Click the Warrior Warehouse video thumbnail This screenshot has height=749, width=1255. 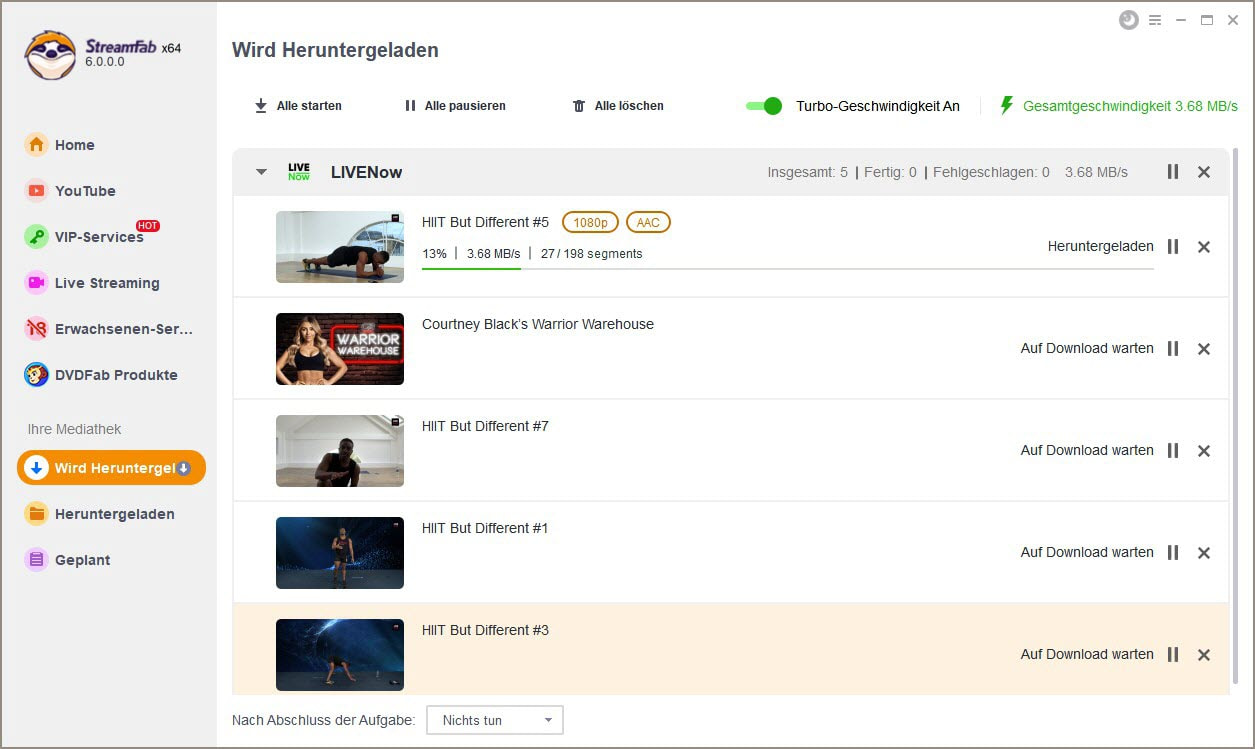coord(340,349)
